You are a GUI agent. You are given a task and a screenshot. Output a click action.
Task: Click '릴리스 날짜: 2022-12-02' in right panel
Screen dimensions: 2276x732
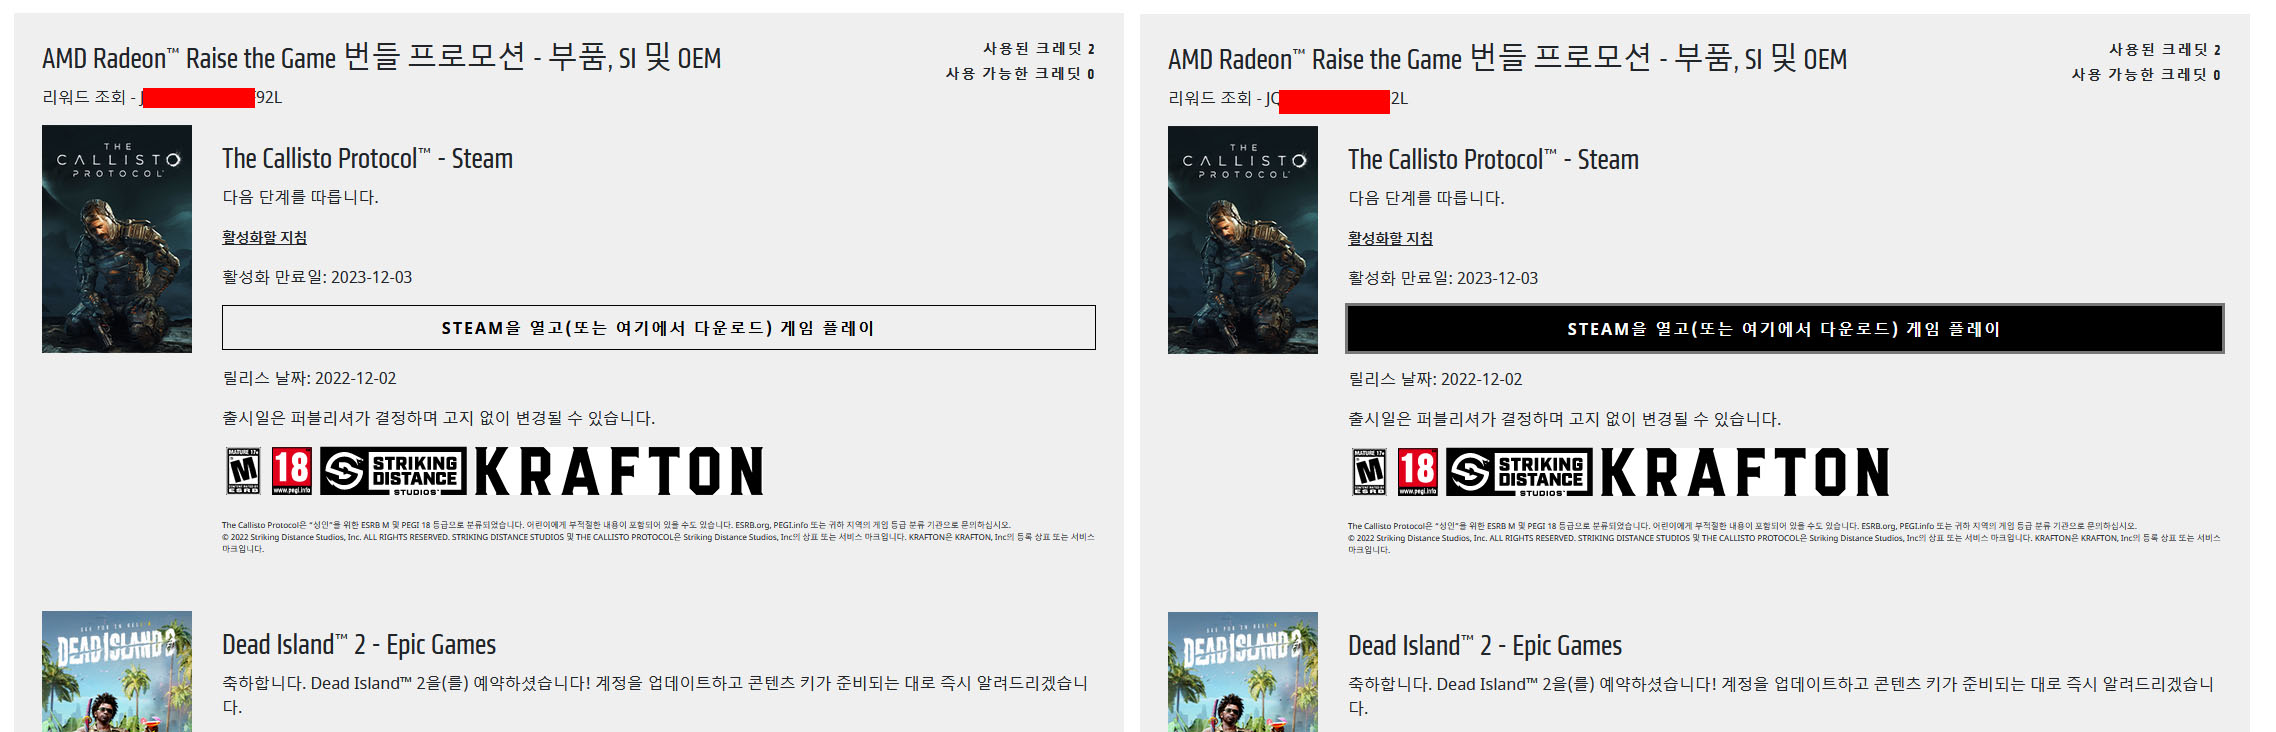tap(1435, 379)
